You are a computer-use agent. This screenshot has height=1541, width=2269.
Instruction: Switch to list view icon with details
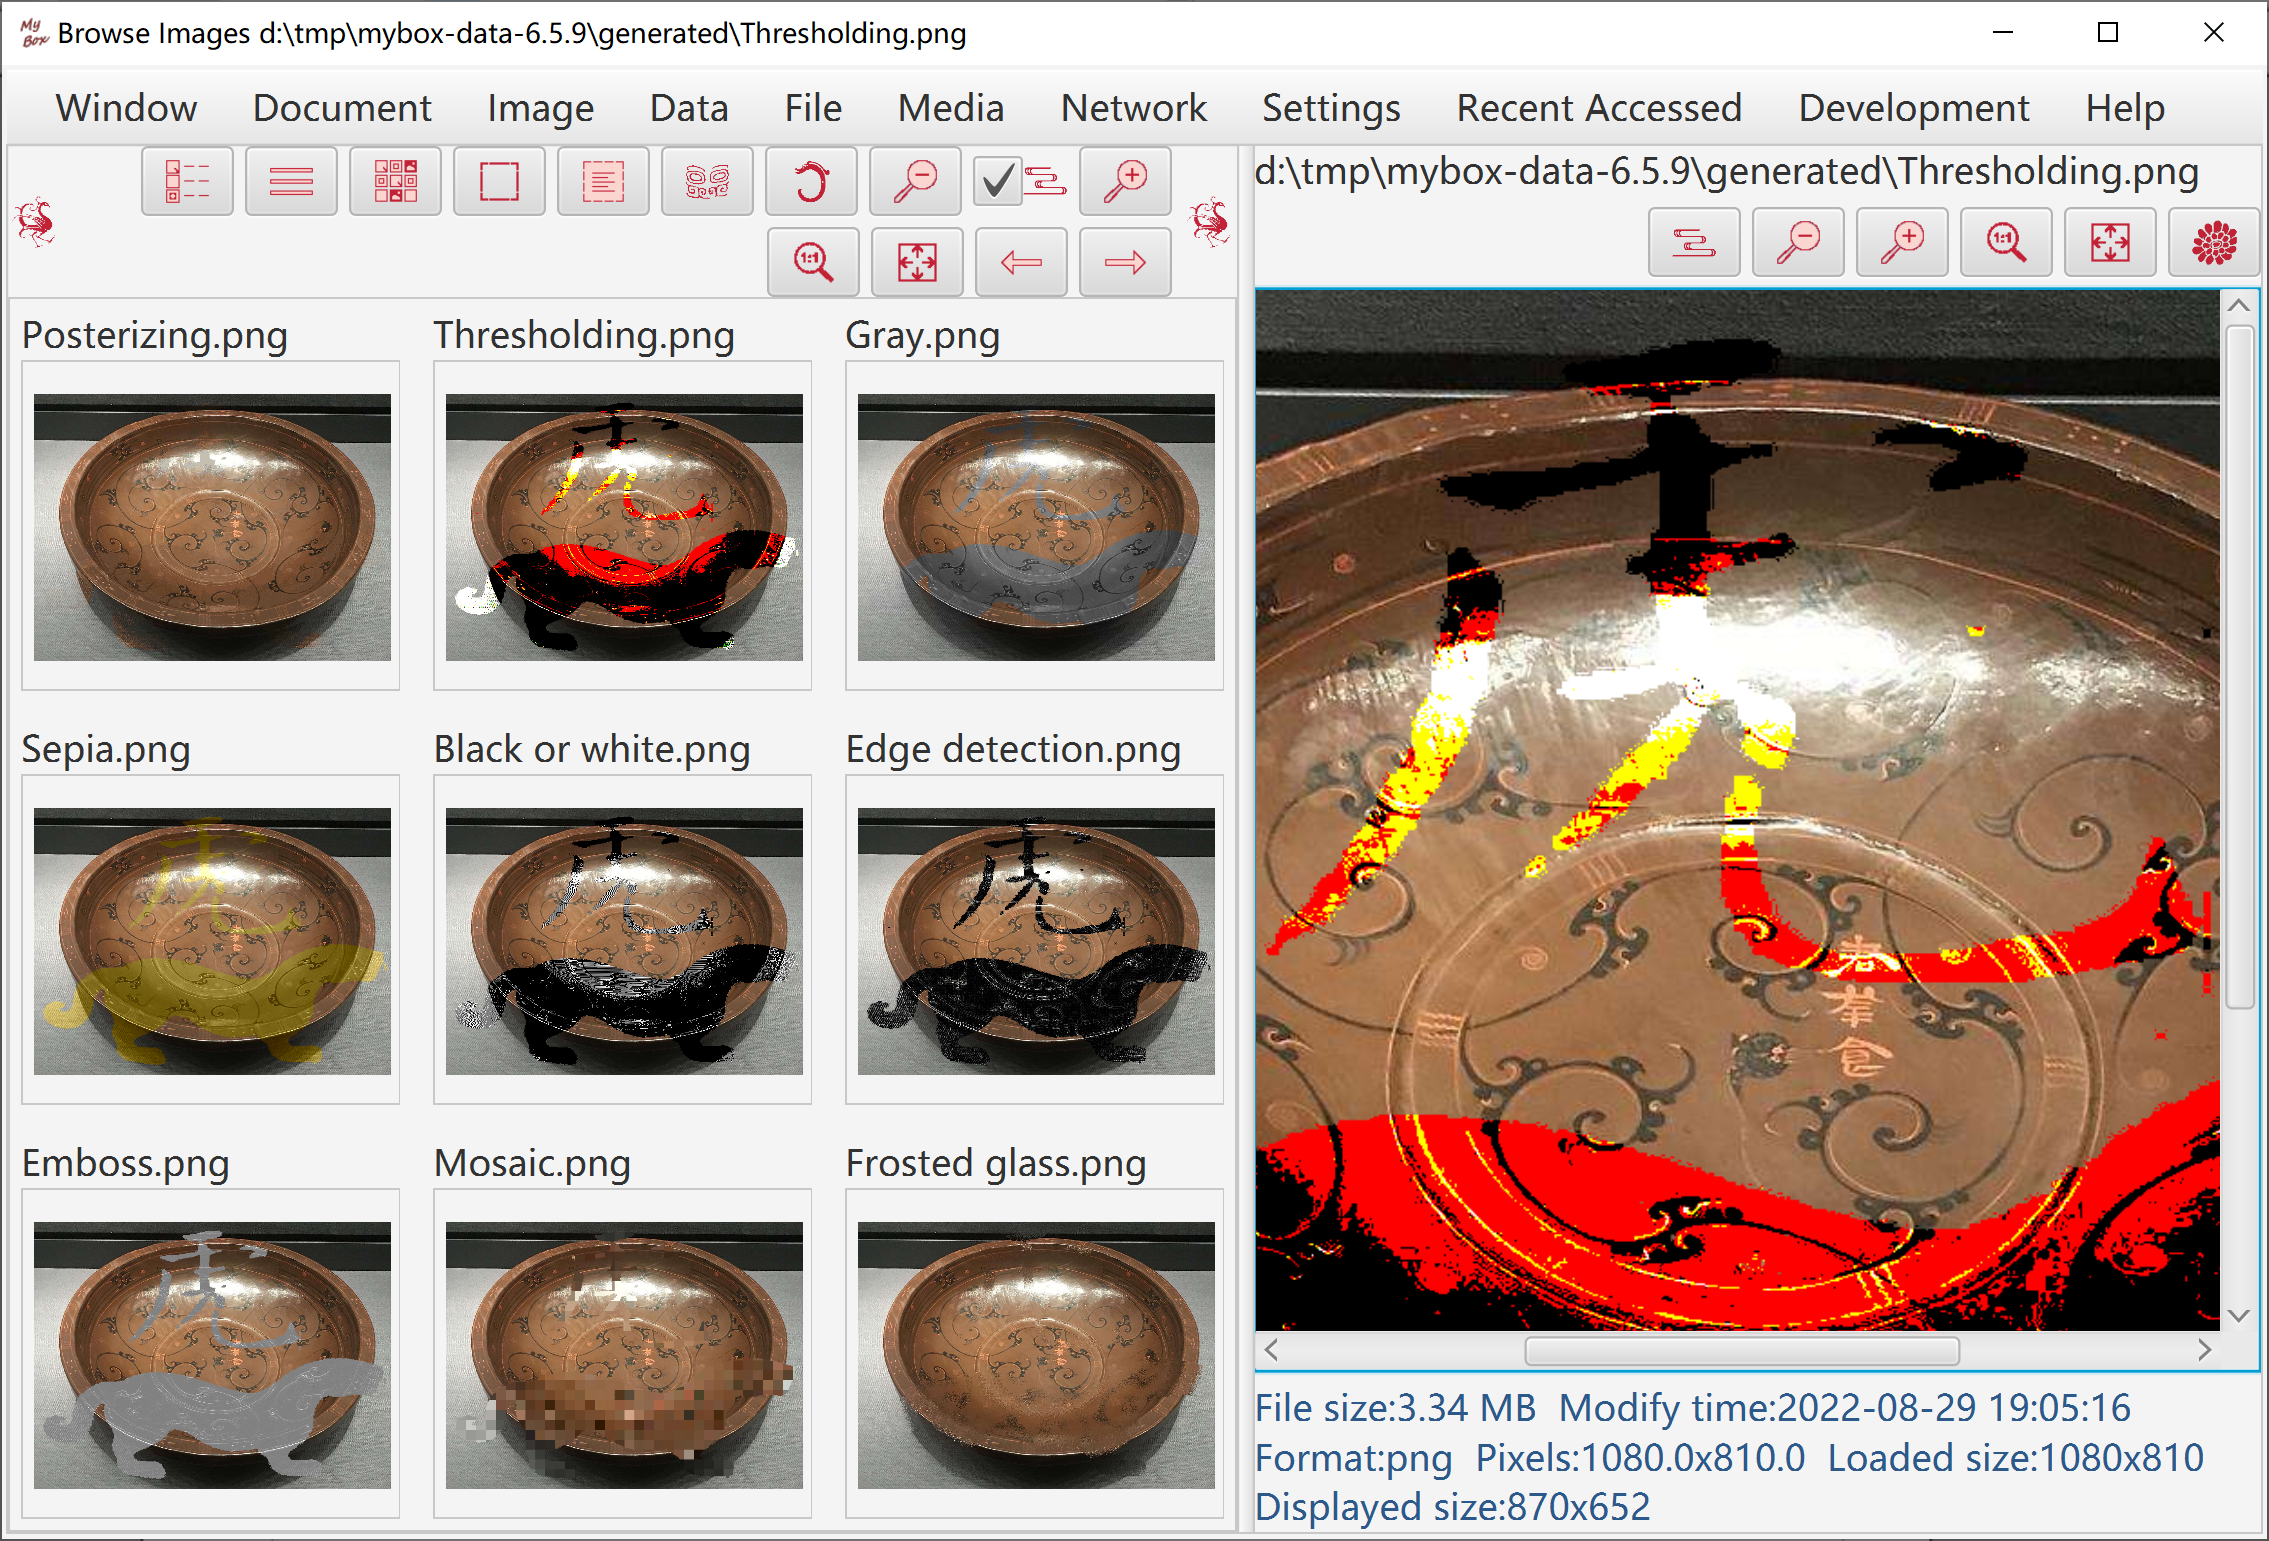click(x=187, y=182)
